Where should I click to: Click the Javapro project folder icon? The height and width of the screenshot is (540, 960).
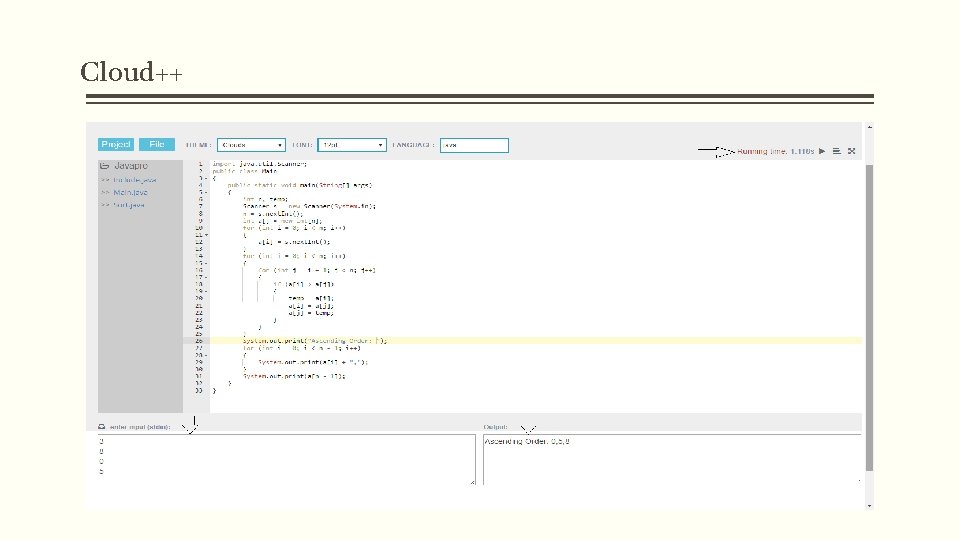point(104,165)
